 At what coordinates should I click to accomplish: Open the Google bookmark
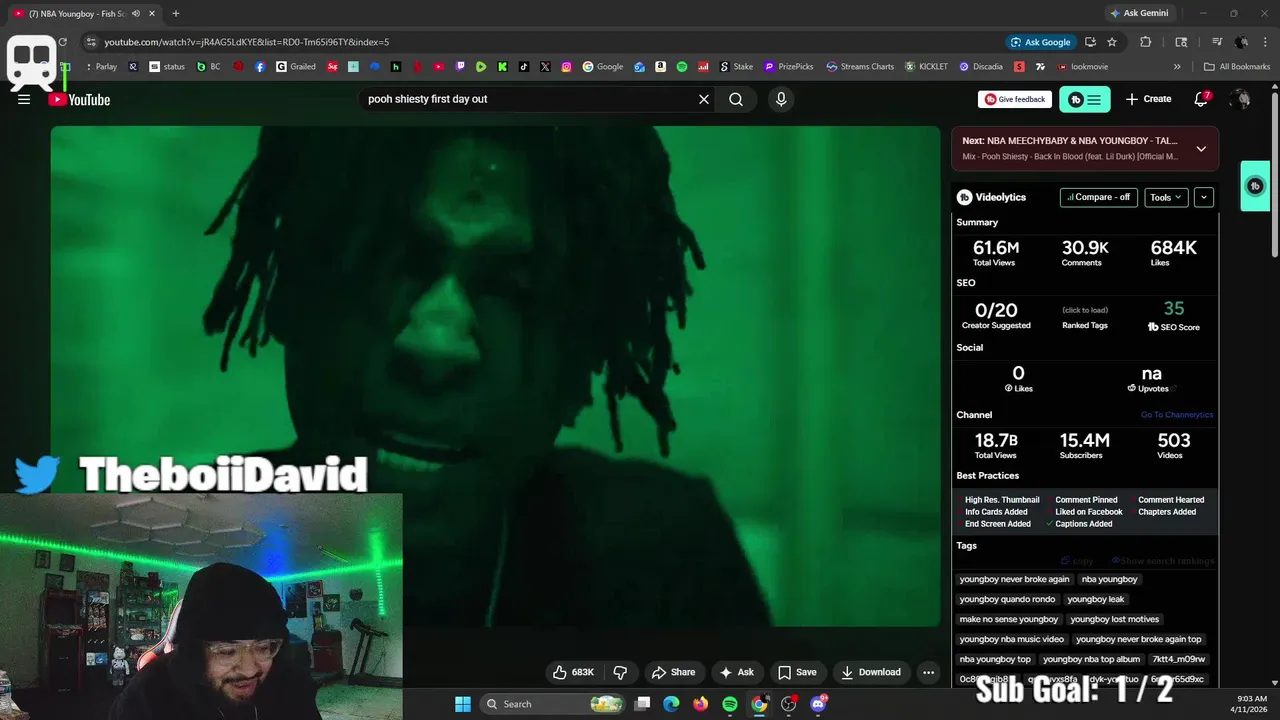click(x=603, y=67)
